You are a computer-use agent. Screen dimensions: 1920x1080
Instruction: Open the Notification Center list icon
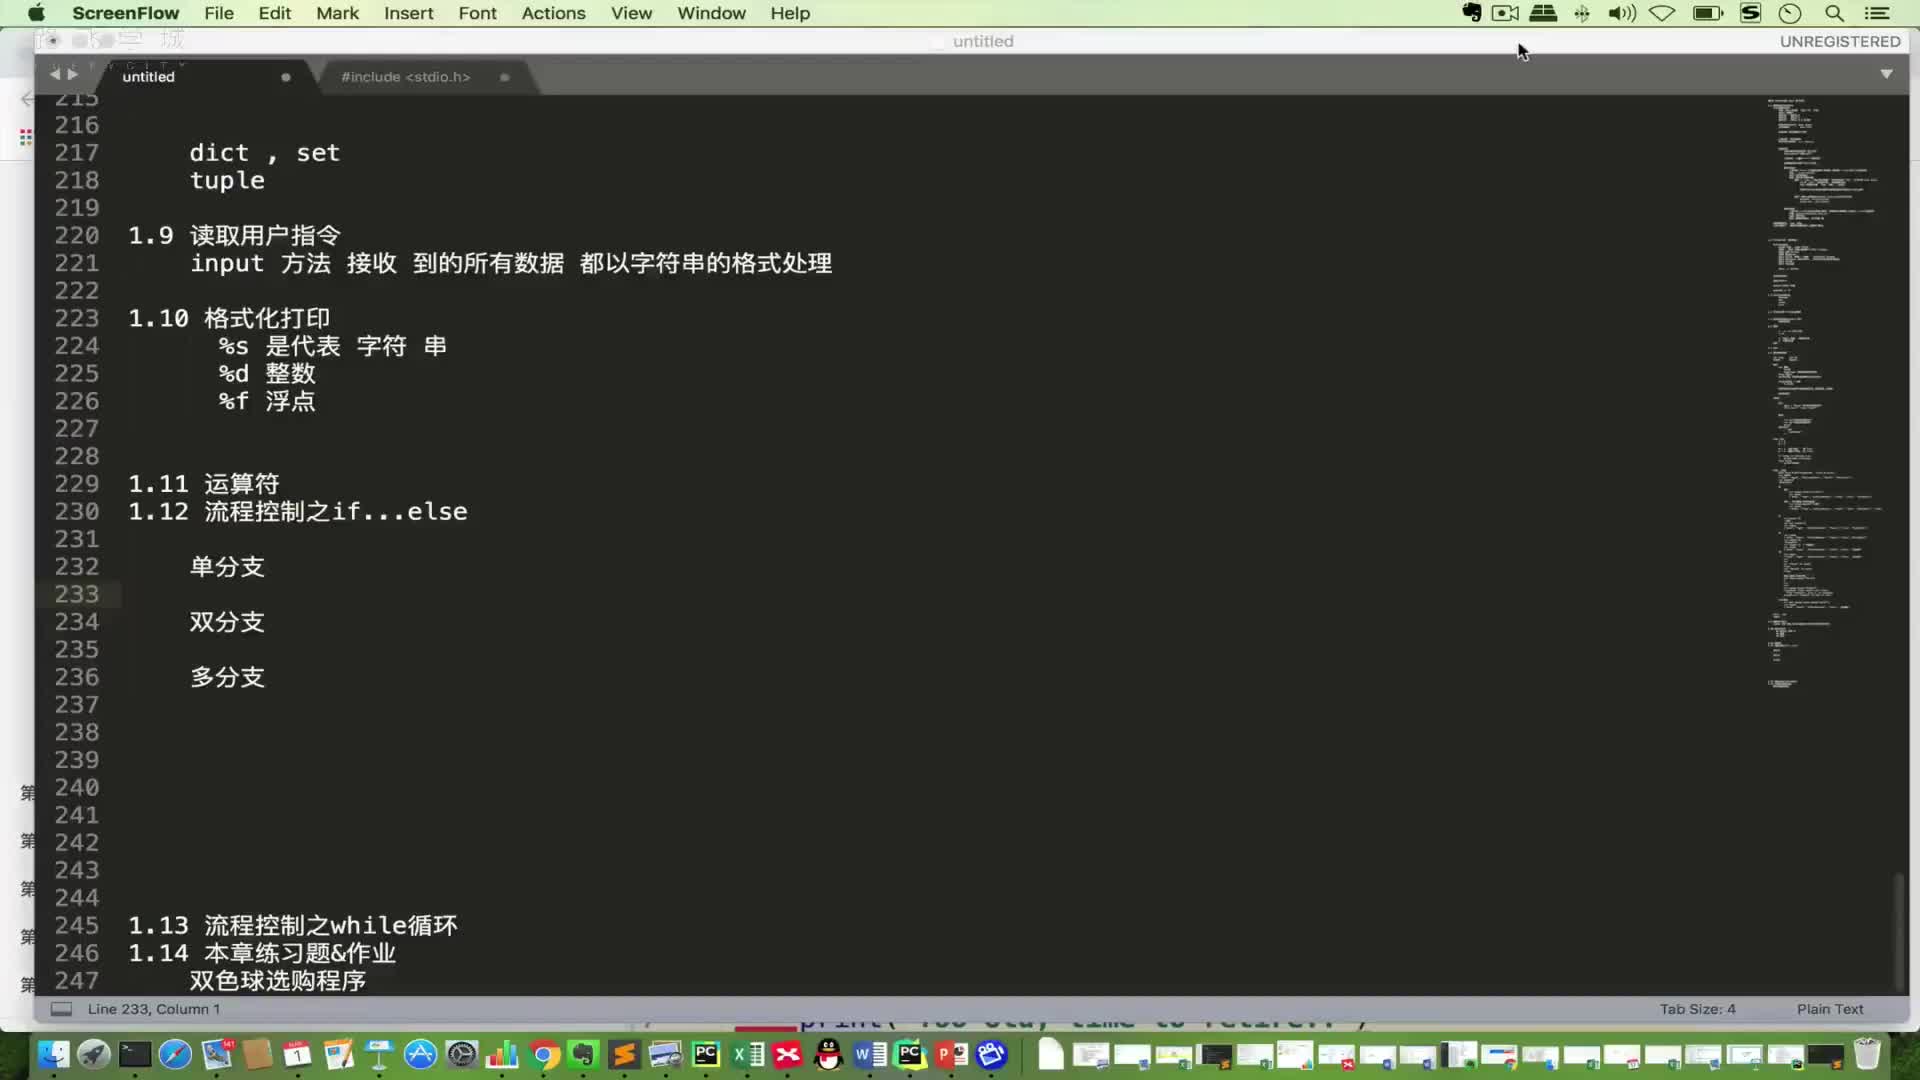[1877, 13]
